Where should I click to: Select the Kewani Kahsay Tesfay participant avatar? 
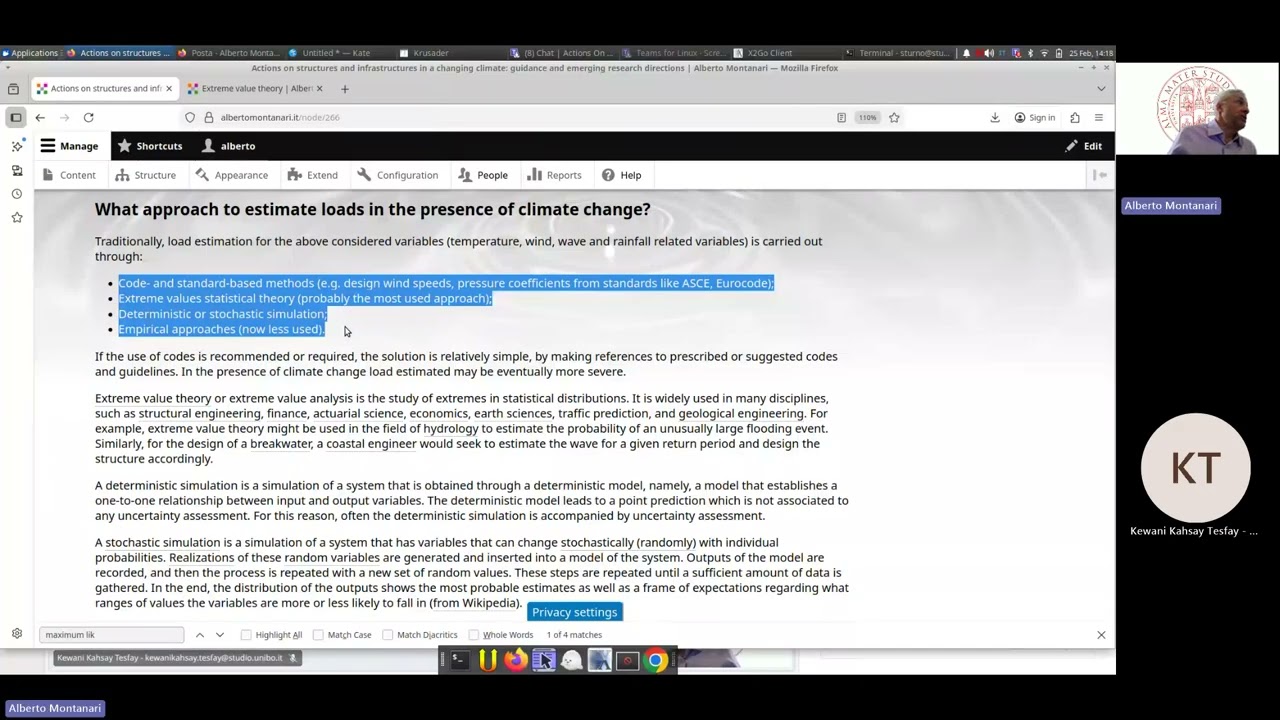point(1196,468)
